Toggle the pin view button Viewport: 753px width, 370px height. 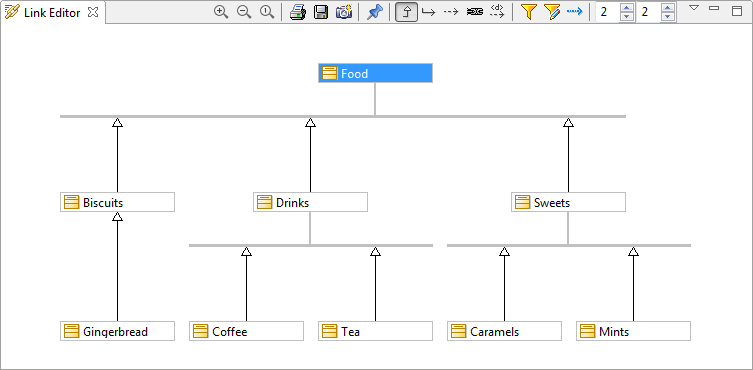[375, 12]
